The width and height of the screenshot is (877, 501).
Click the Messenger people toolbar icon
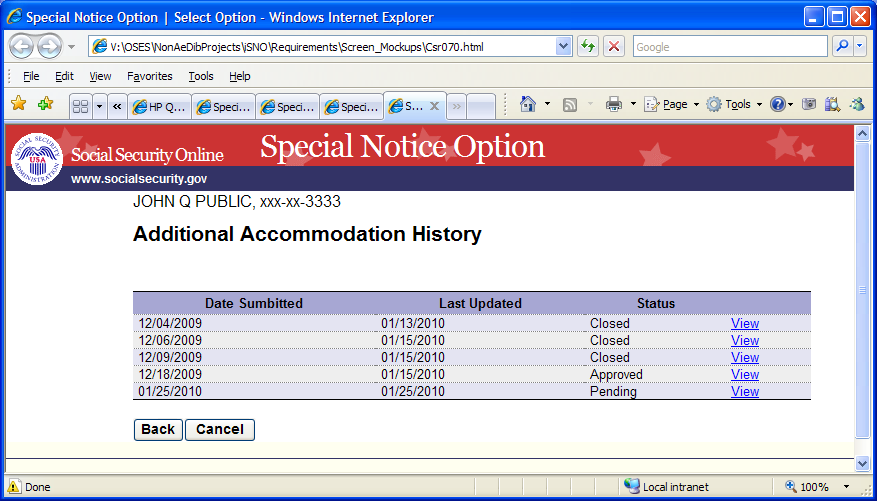[856, 104]
